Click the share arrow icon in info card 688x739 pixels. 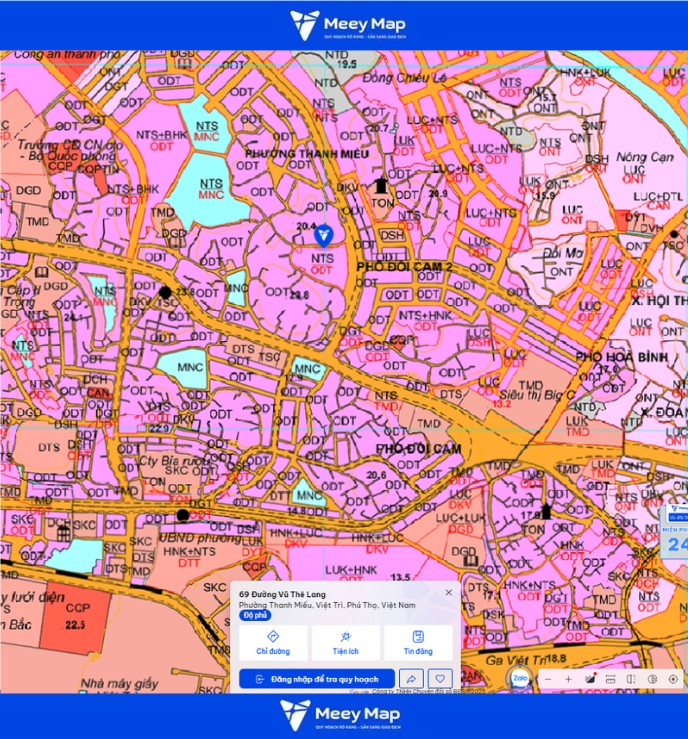tap(411, 679)
